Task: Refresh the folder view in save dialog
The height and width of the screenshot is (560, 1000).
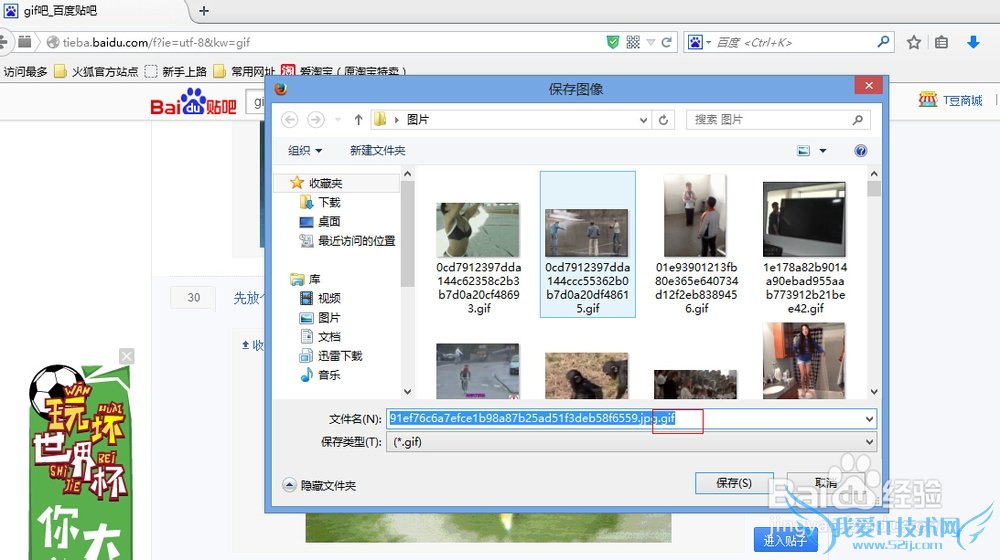Action: click(x=663, y=119)
